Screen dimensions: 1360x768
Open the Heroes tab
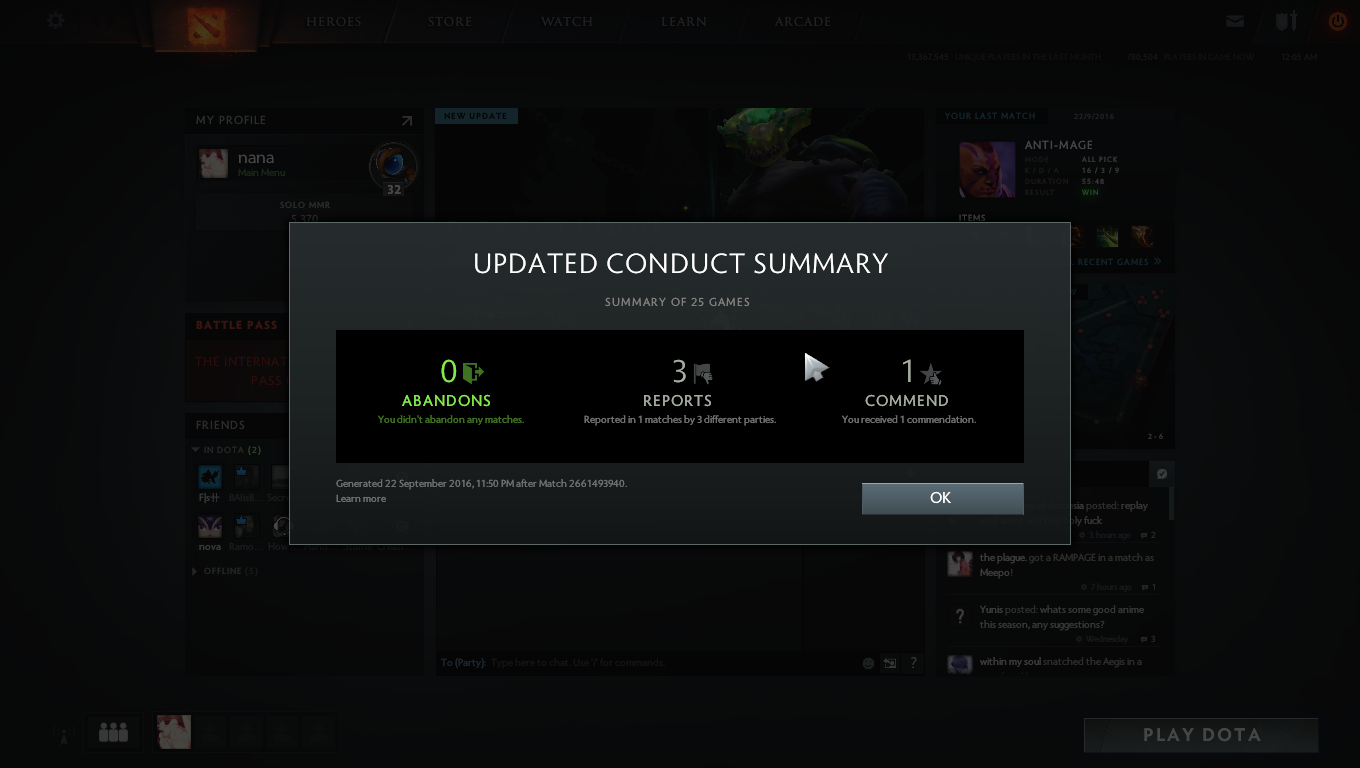point(334,21)
